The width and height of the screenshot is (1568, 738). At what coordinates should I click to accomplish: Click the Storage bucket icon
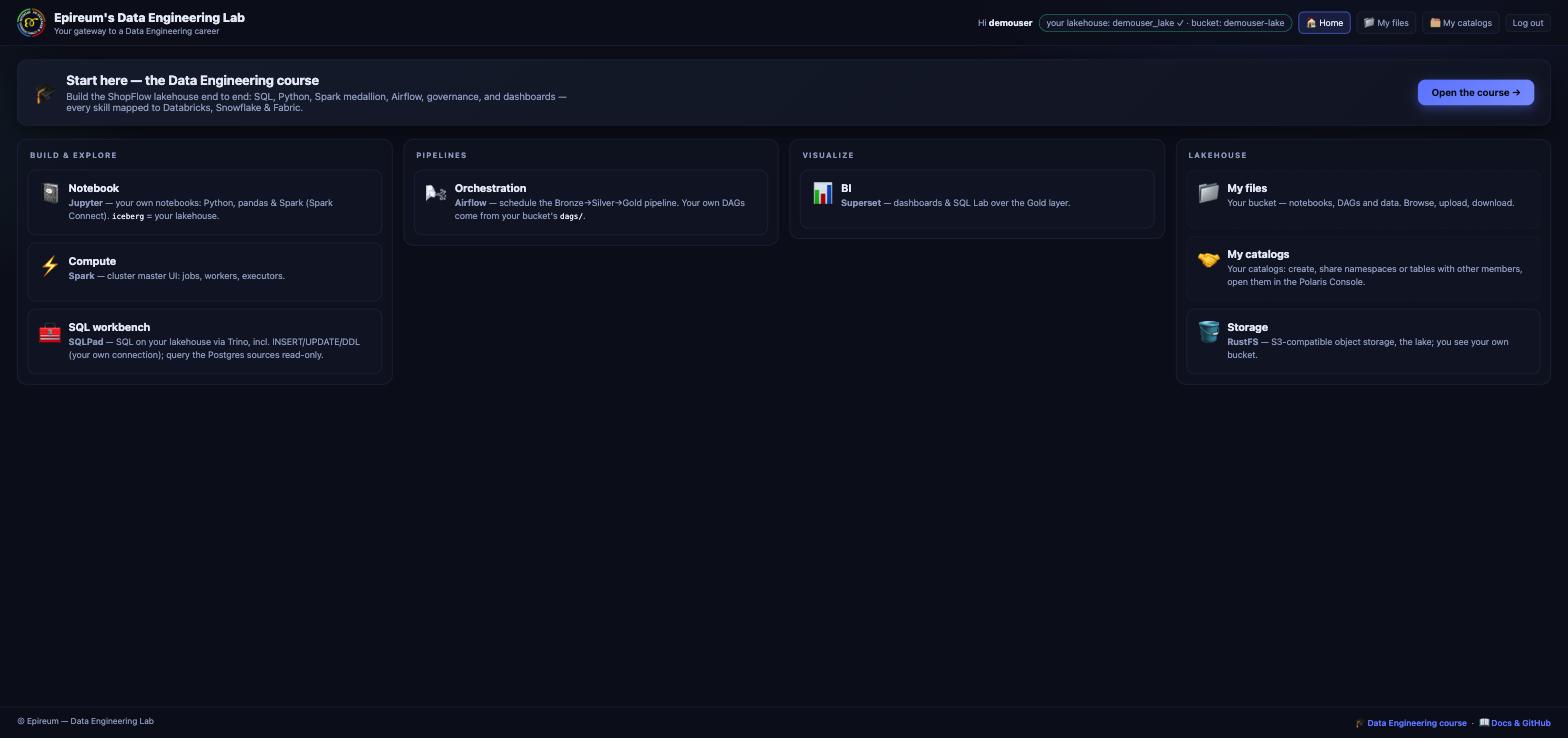coord(1208,332)
